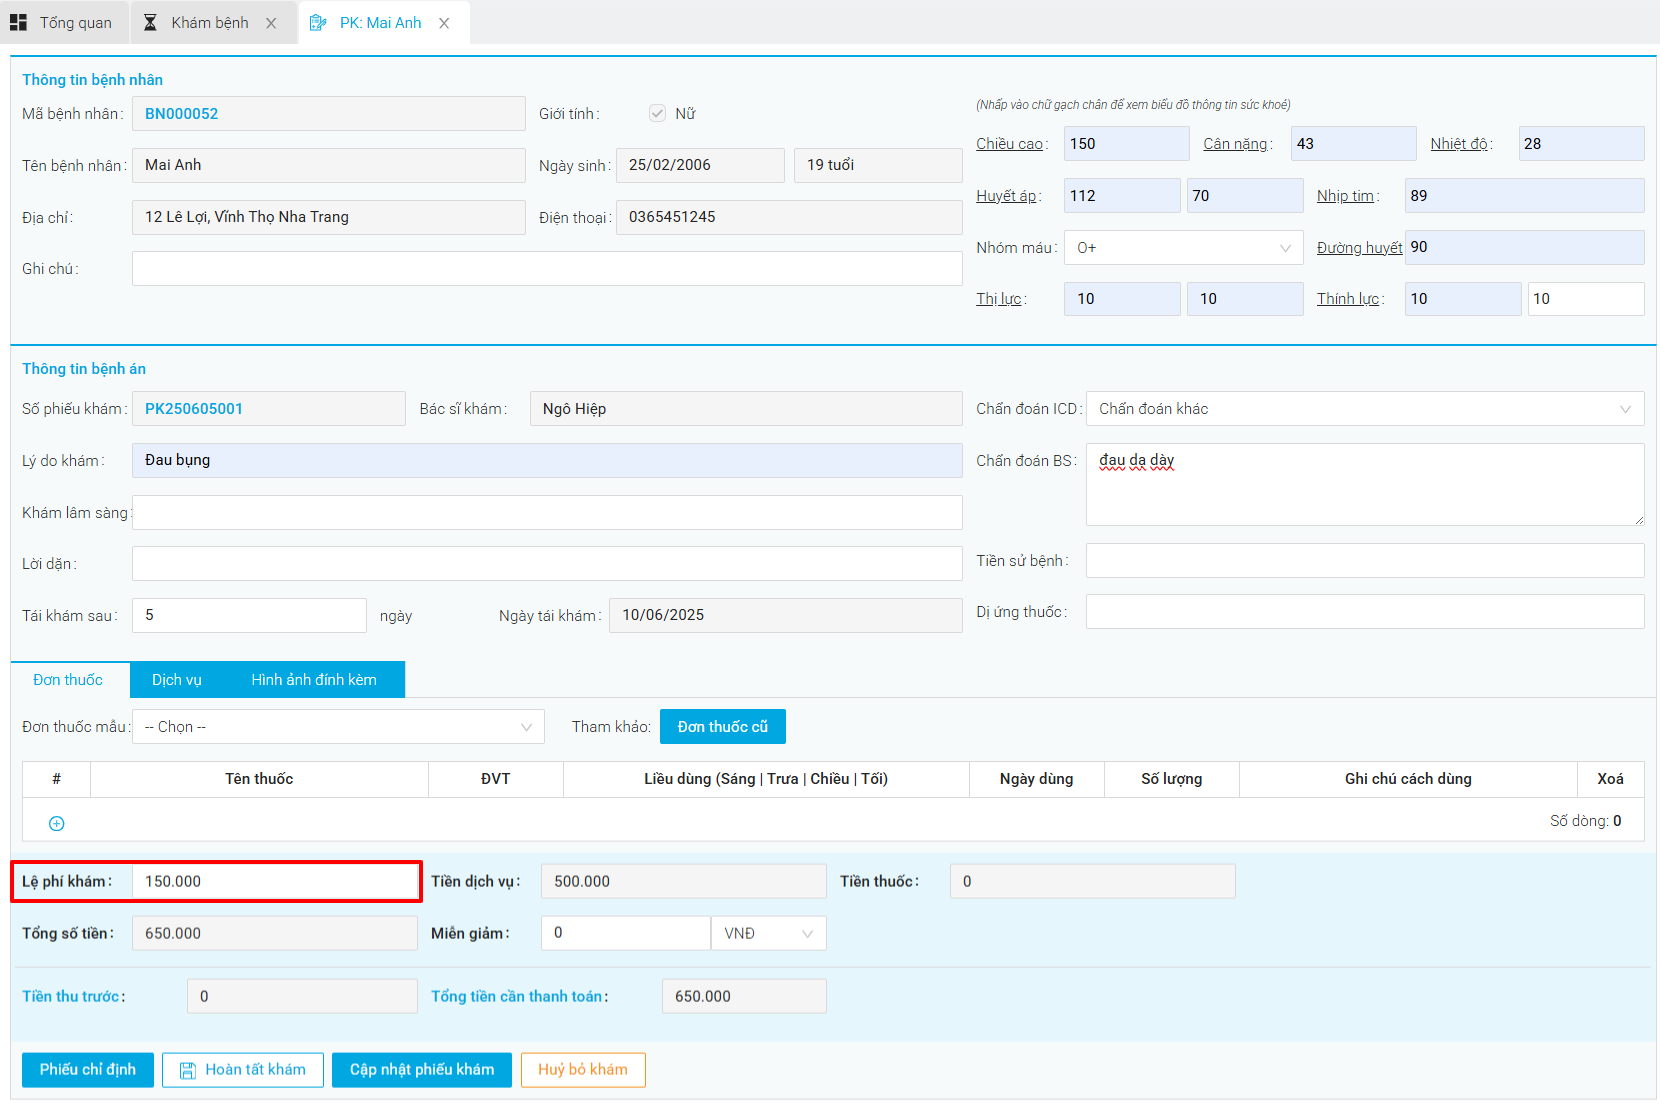Click the Cân nặng field showing 43

1353,144
